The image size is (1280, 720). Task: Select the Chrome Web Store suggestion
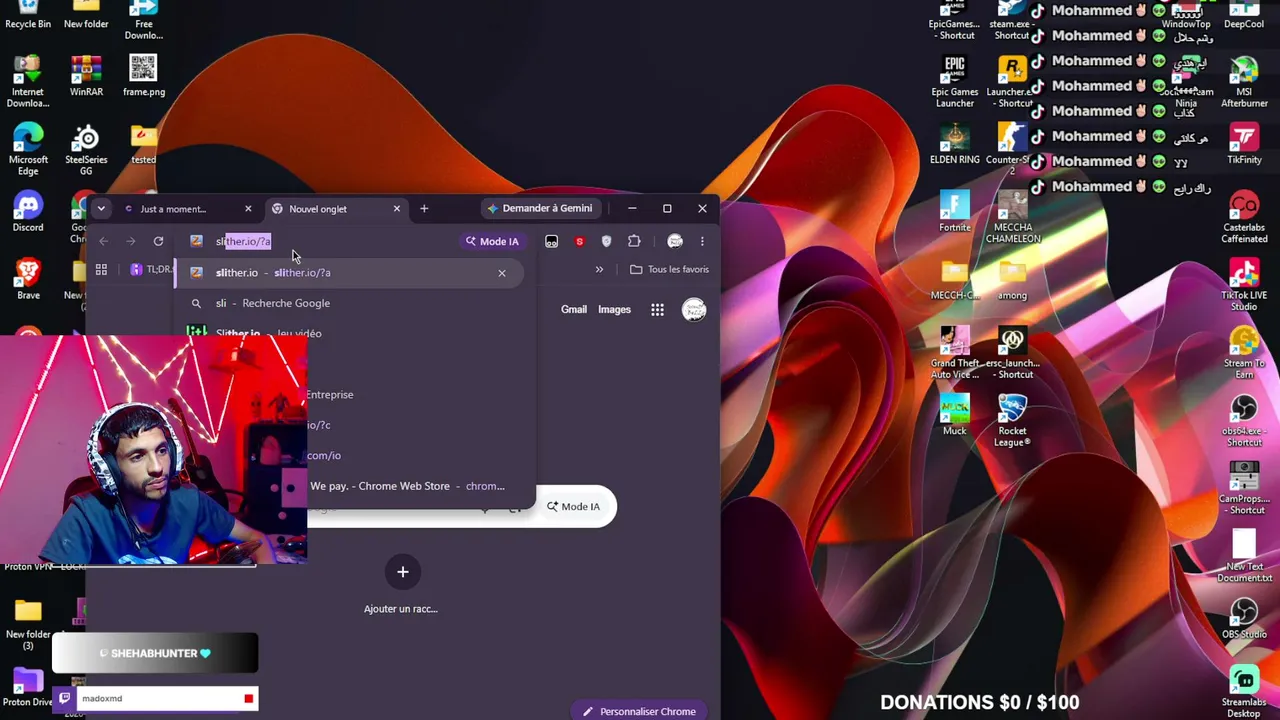point(408,486)
